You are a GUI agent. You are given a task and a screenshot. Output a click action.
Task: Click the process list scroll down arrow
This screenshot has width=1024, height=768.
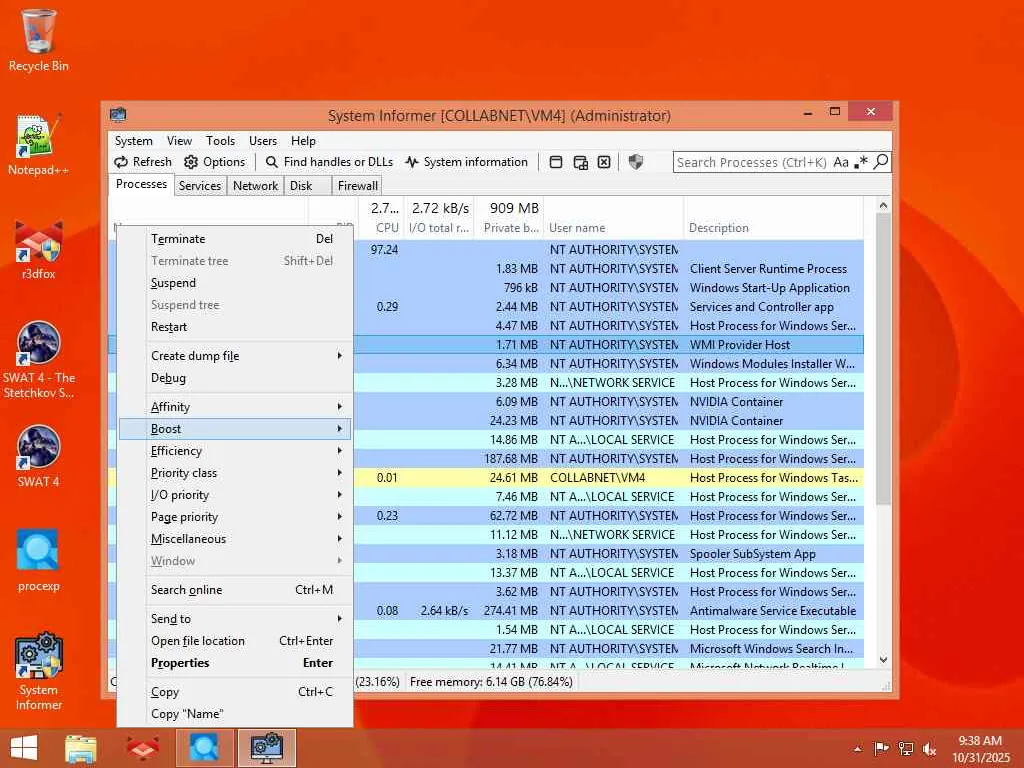tap(883, 660)
